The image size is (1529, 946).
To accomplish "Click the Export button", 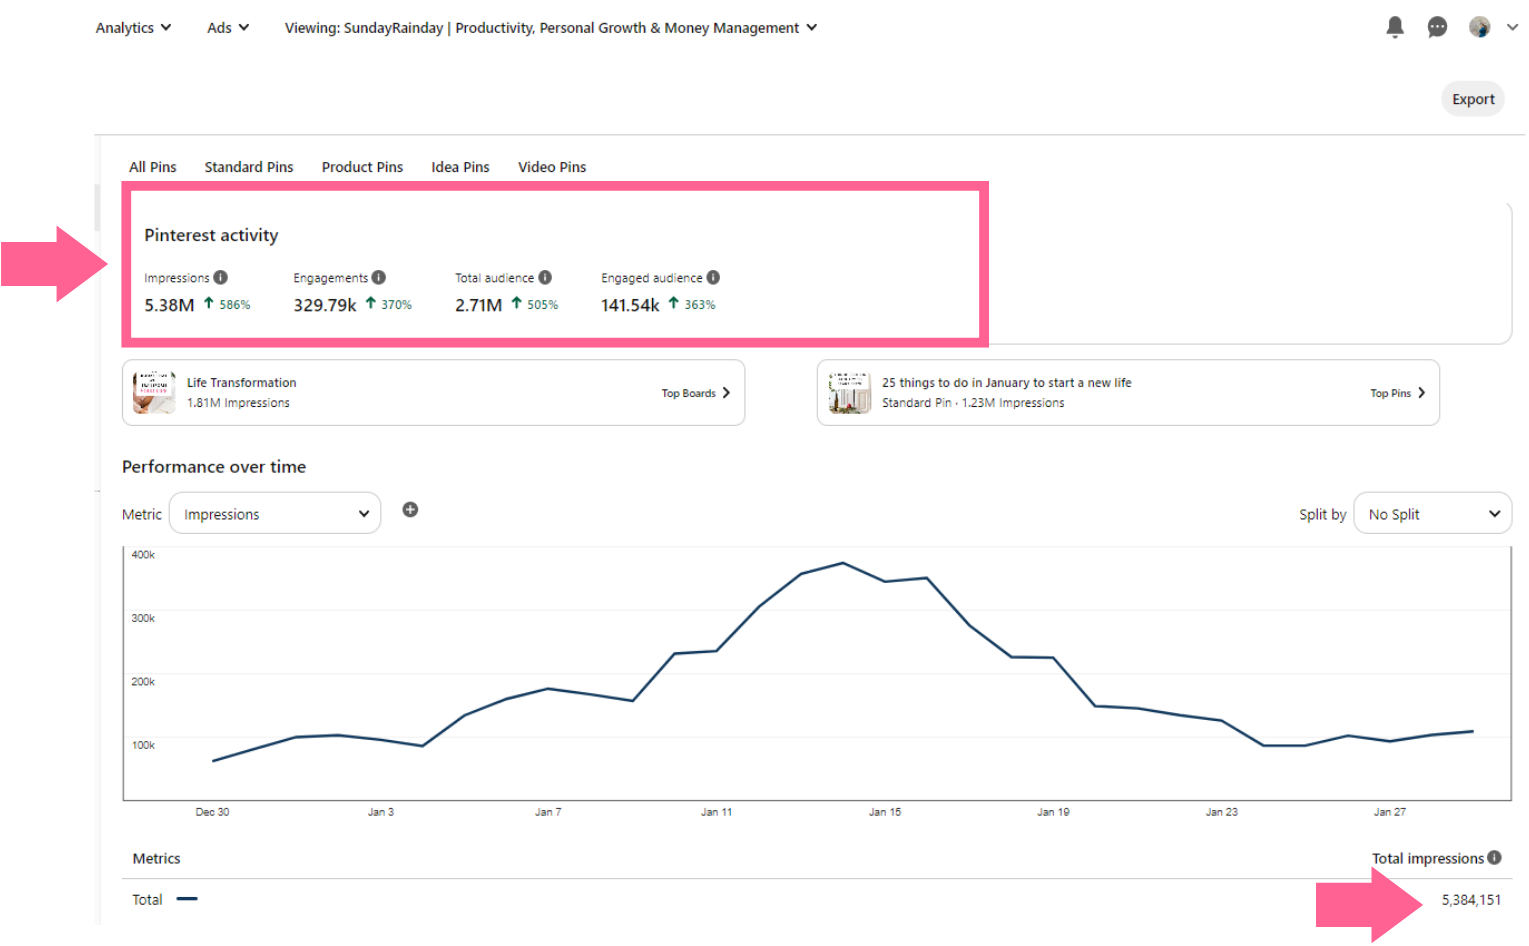I will (x=1472, y=99).
